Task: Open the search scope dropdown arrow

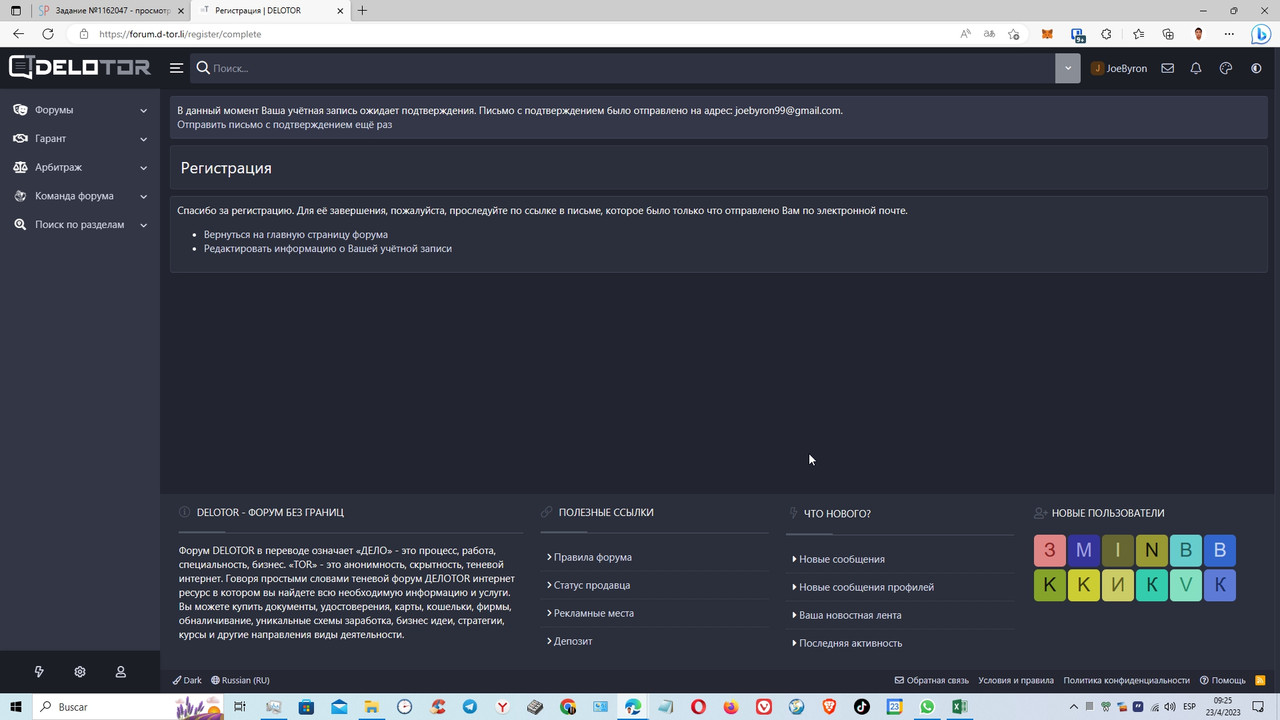Action: click(1067, 68)
